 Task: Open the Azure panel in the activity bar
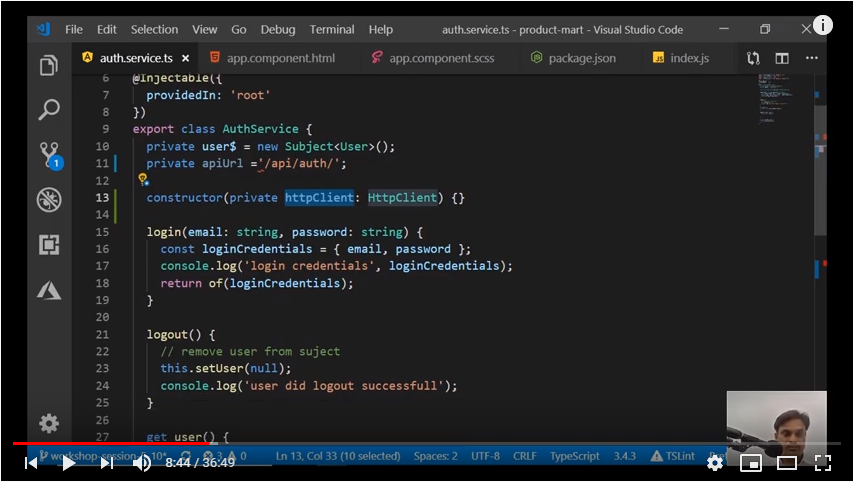(48, 290)
